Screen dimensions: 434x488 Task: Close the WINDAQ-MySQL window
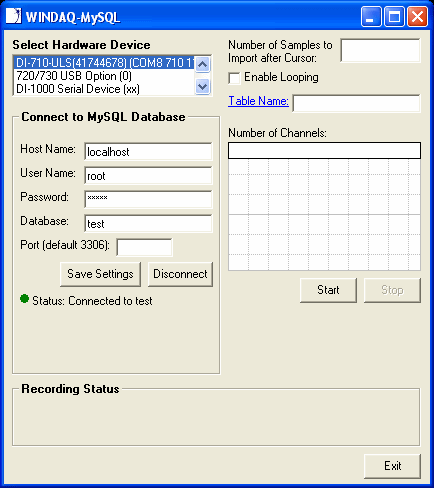(x=417, y=16)
